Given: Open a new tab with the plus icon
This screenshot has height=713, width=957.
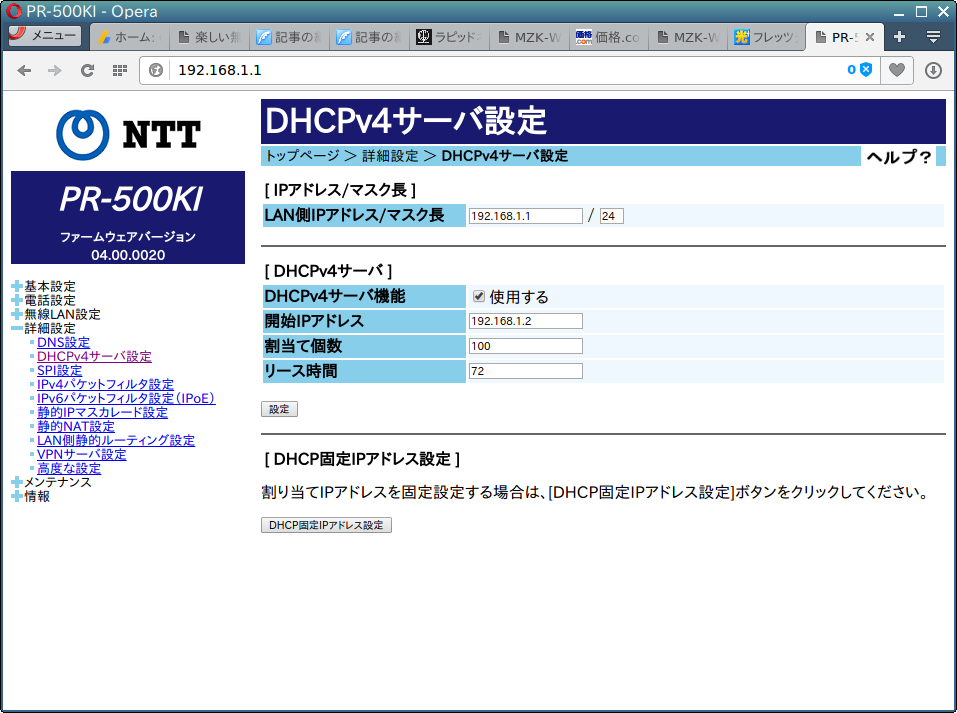Looking at the screenshot, I should pyautogui.click(x=899, y=37).
